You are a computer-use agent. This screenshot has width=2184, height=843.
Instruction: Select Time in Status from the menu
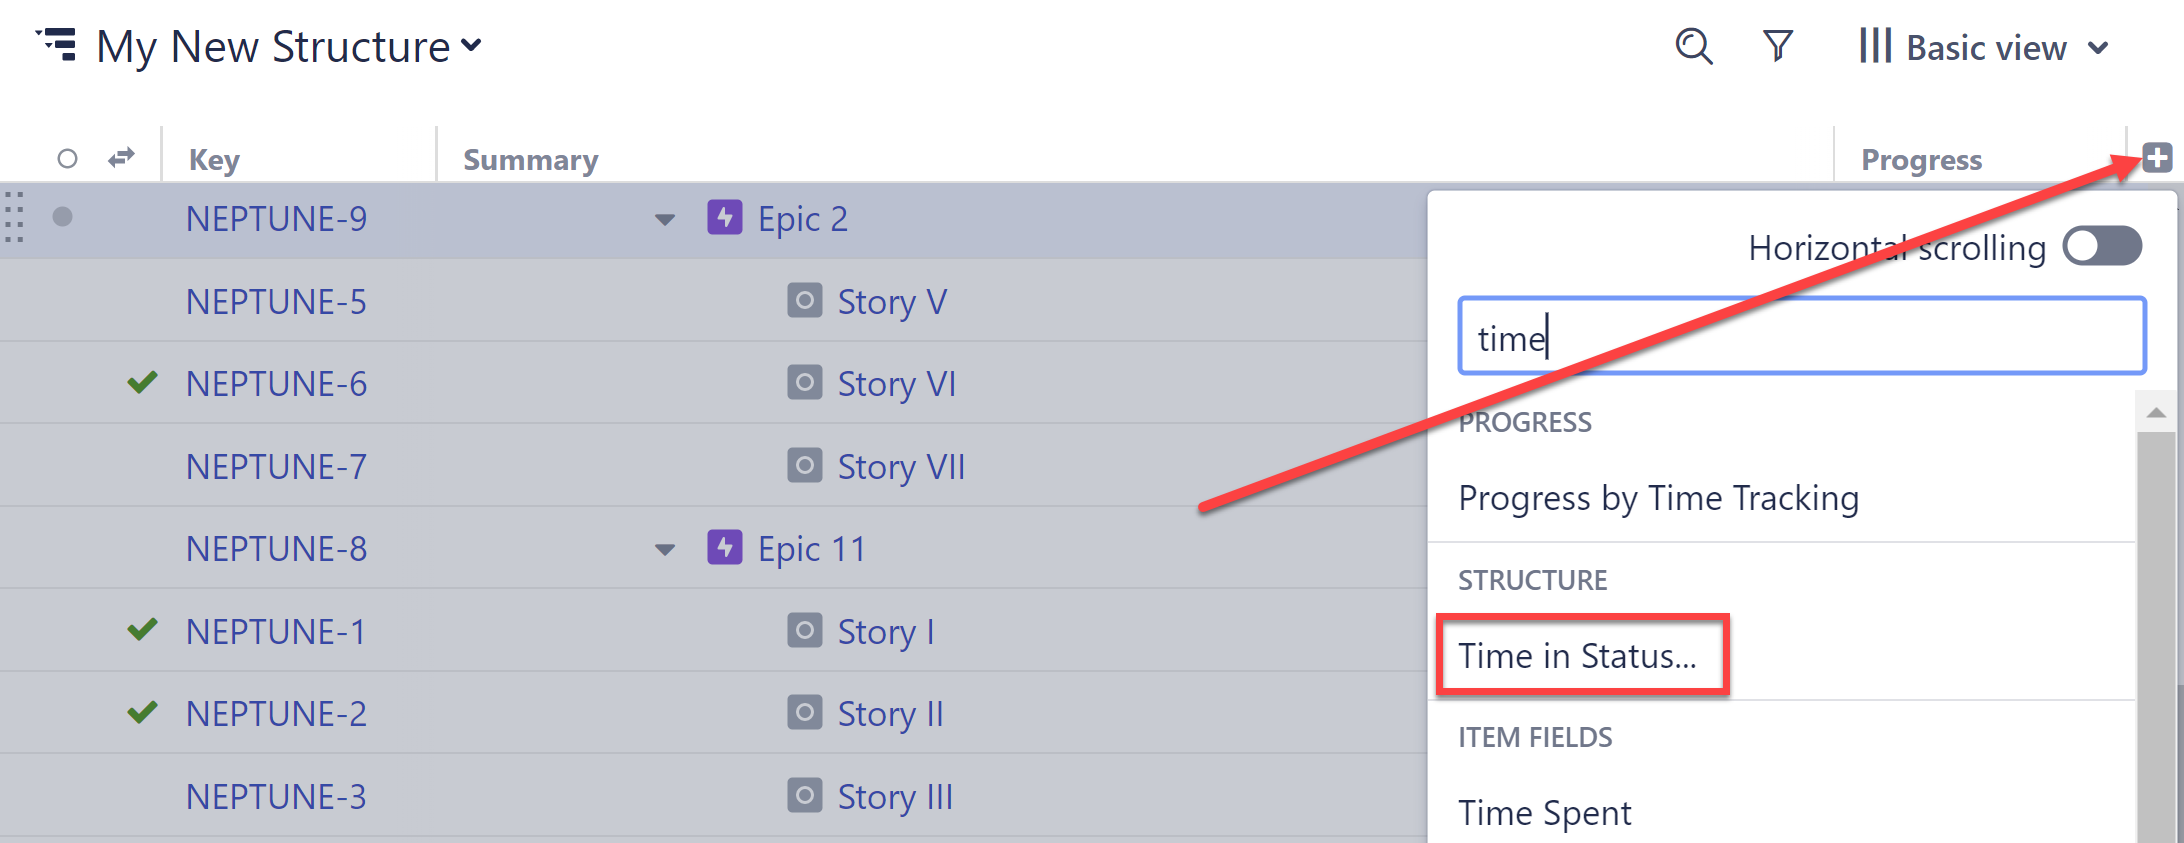click(x=1578, y=656)
